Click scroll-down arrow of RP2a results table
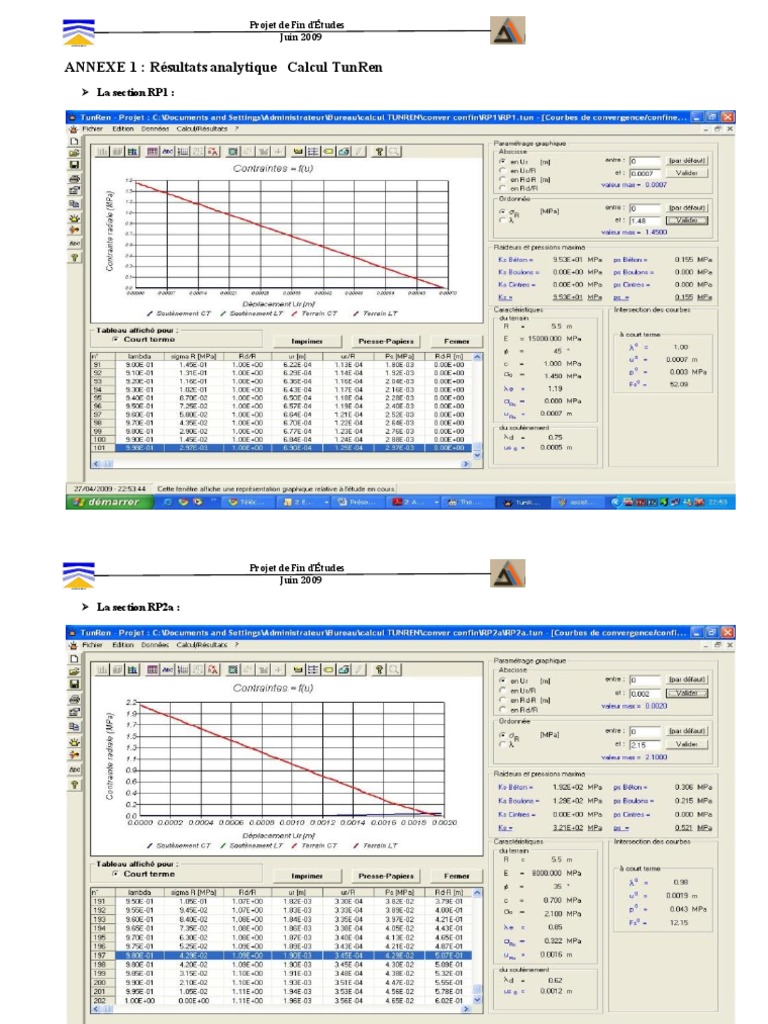This screenshot has height=1024, width=768. [x=477, y=1000]
